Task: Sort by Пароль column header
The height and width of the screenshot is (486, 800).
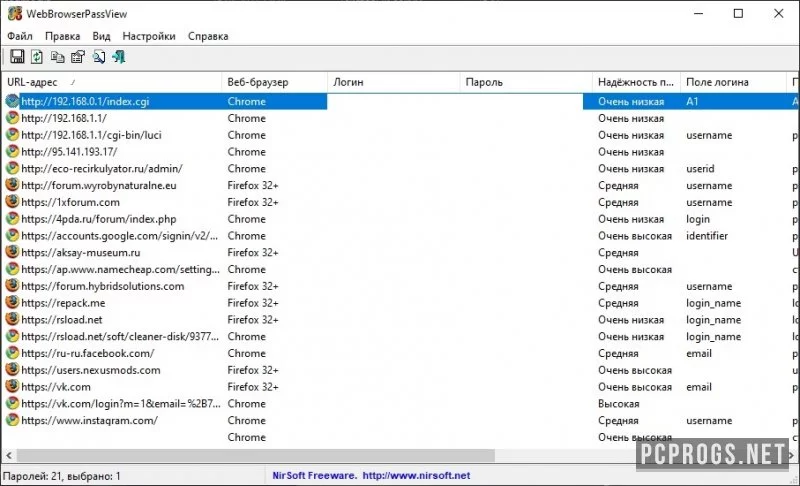Action: tap(526, 82)
